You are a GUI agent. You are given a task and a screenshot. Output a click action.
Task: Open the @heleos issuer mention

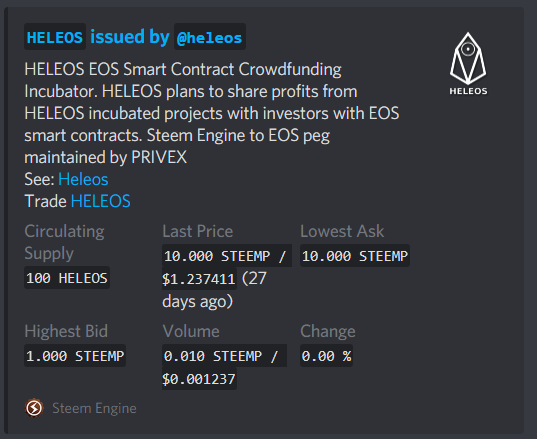(x=210, y=37)
